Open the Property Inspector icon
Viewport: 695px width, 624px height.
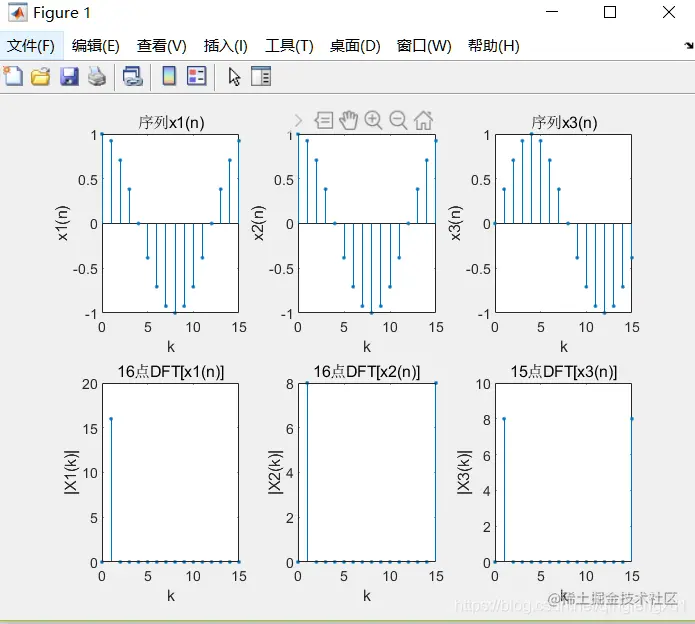261,76
